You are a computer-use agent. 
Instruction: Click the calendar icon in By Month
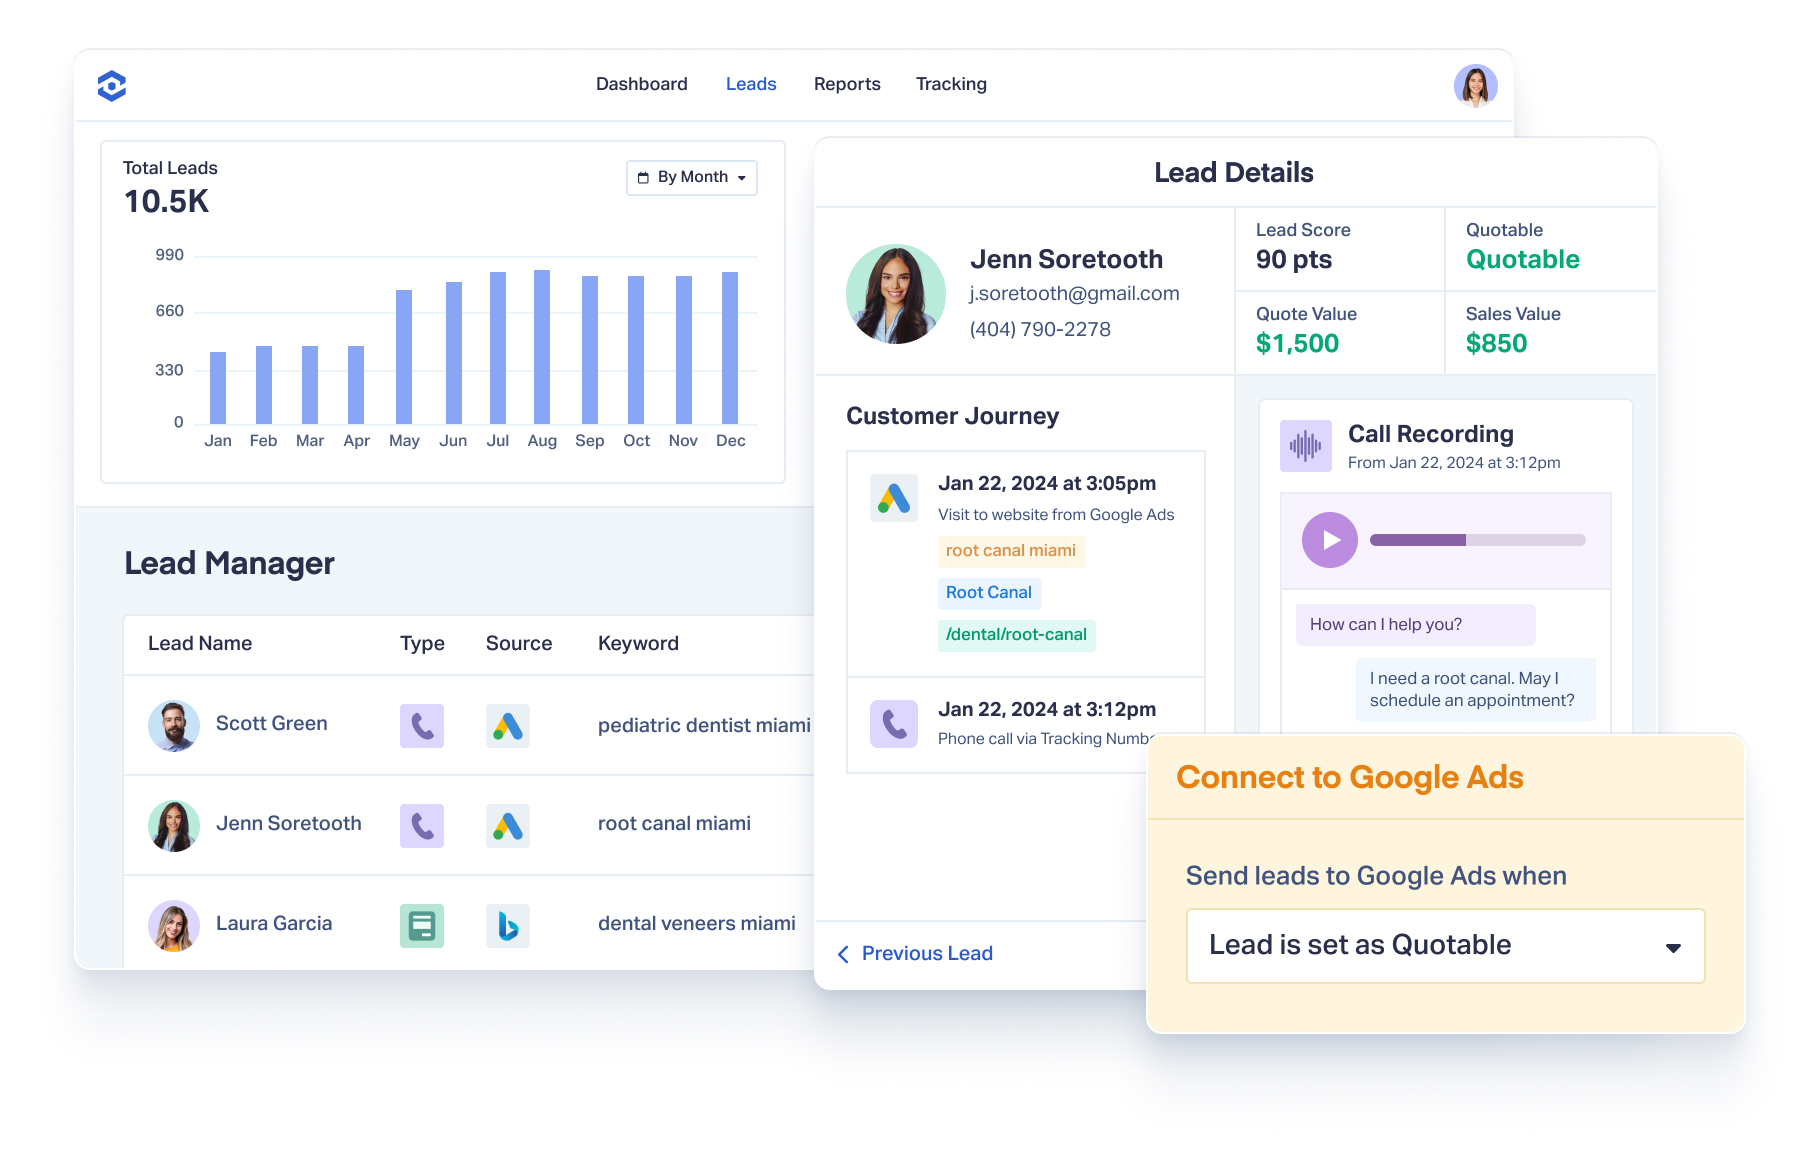tap(643, 177)
